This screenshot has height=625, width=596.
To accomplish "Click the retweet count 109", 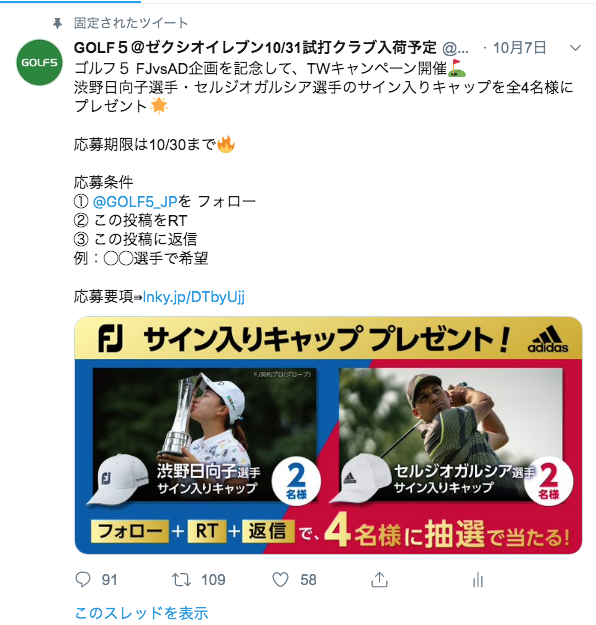I will pyautogui.click(x=213, y=580).
